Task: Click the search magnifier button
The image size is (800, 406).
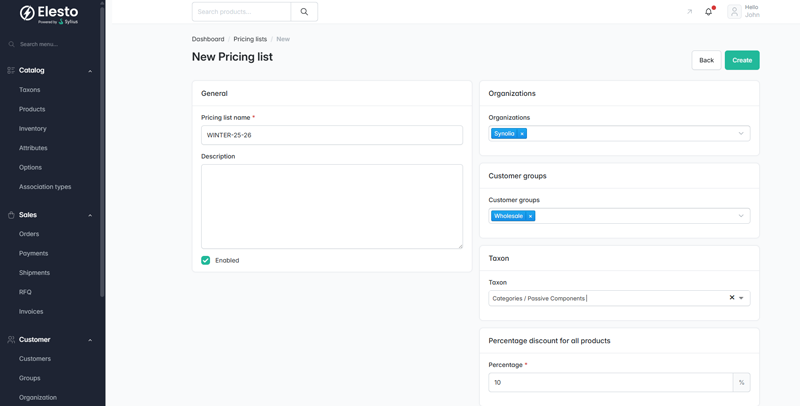Action: pyautogui.click(x=304, y=12)
